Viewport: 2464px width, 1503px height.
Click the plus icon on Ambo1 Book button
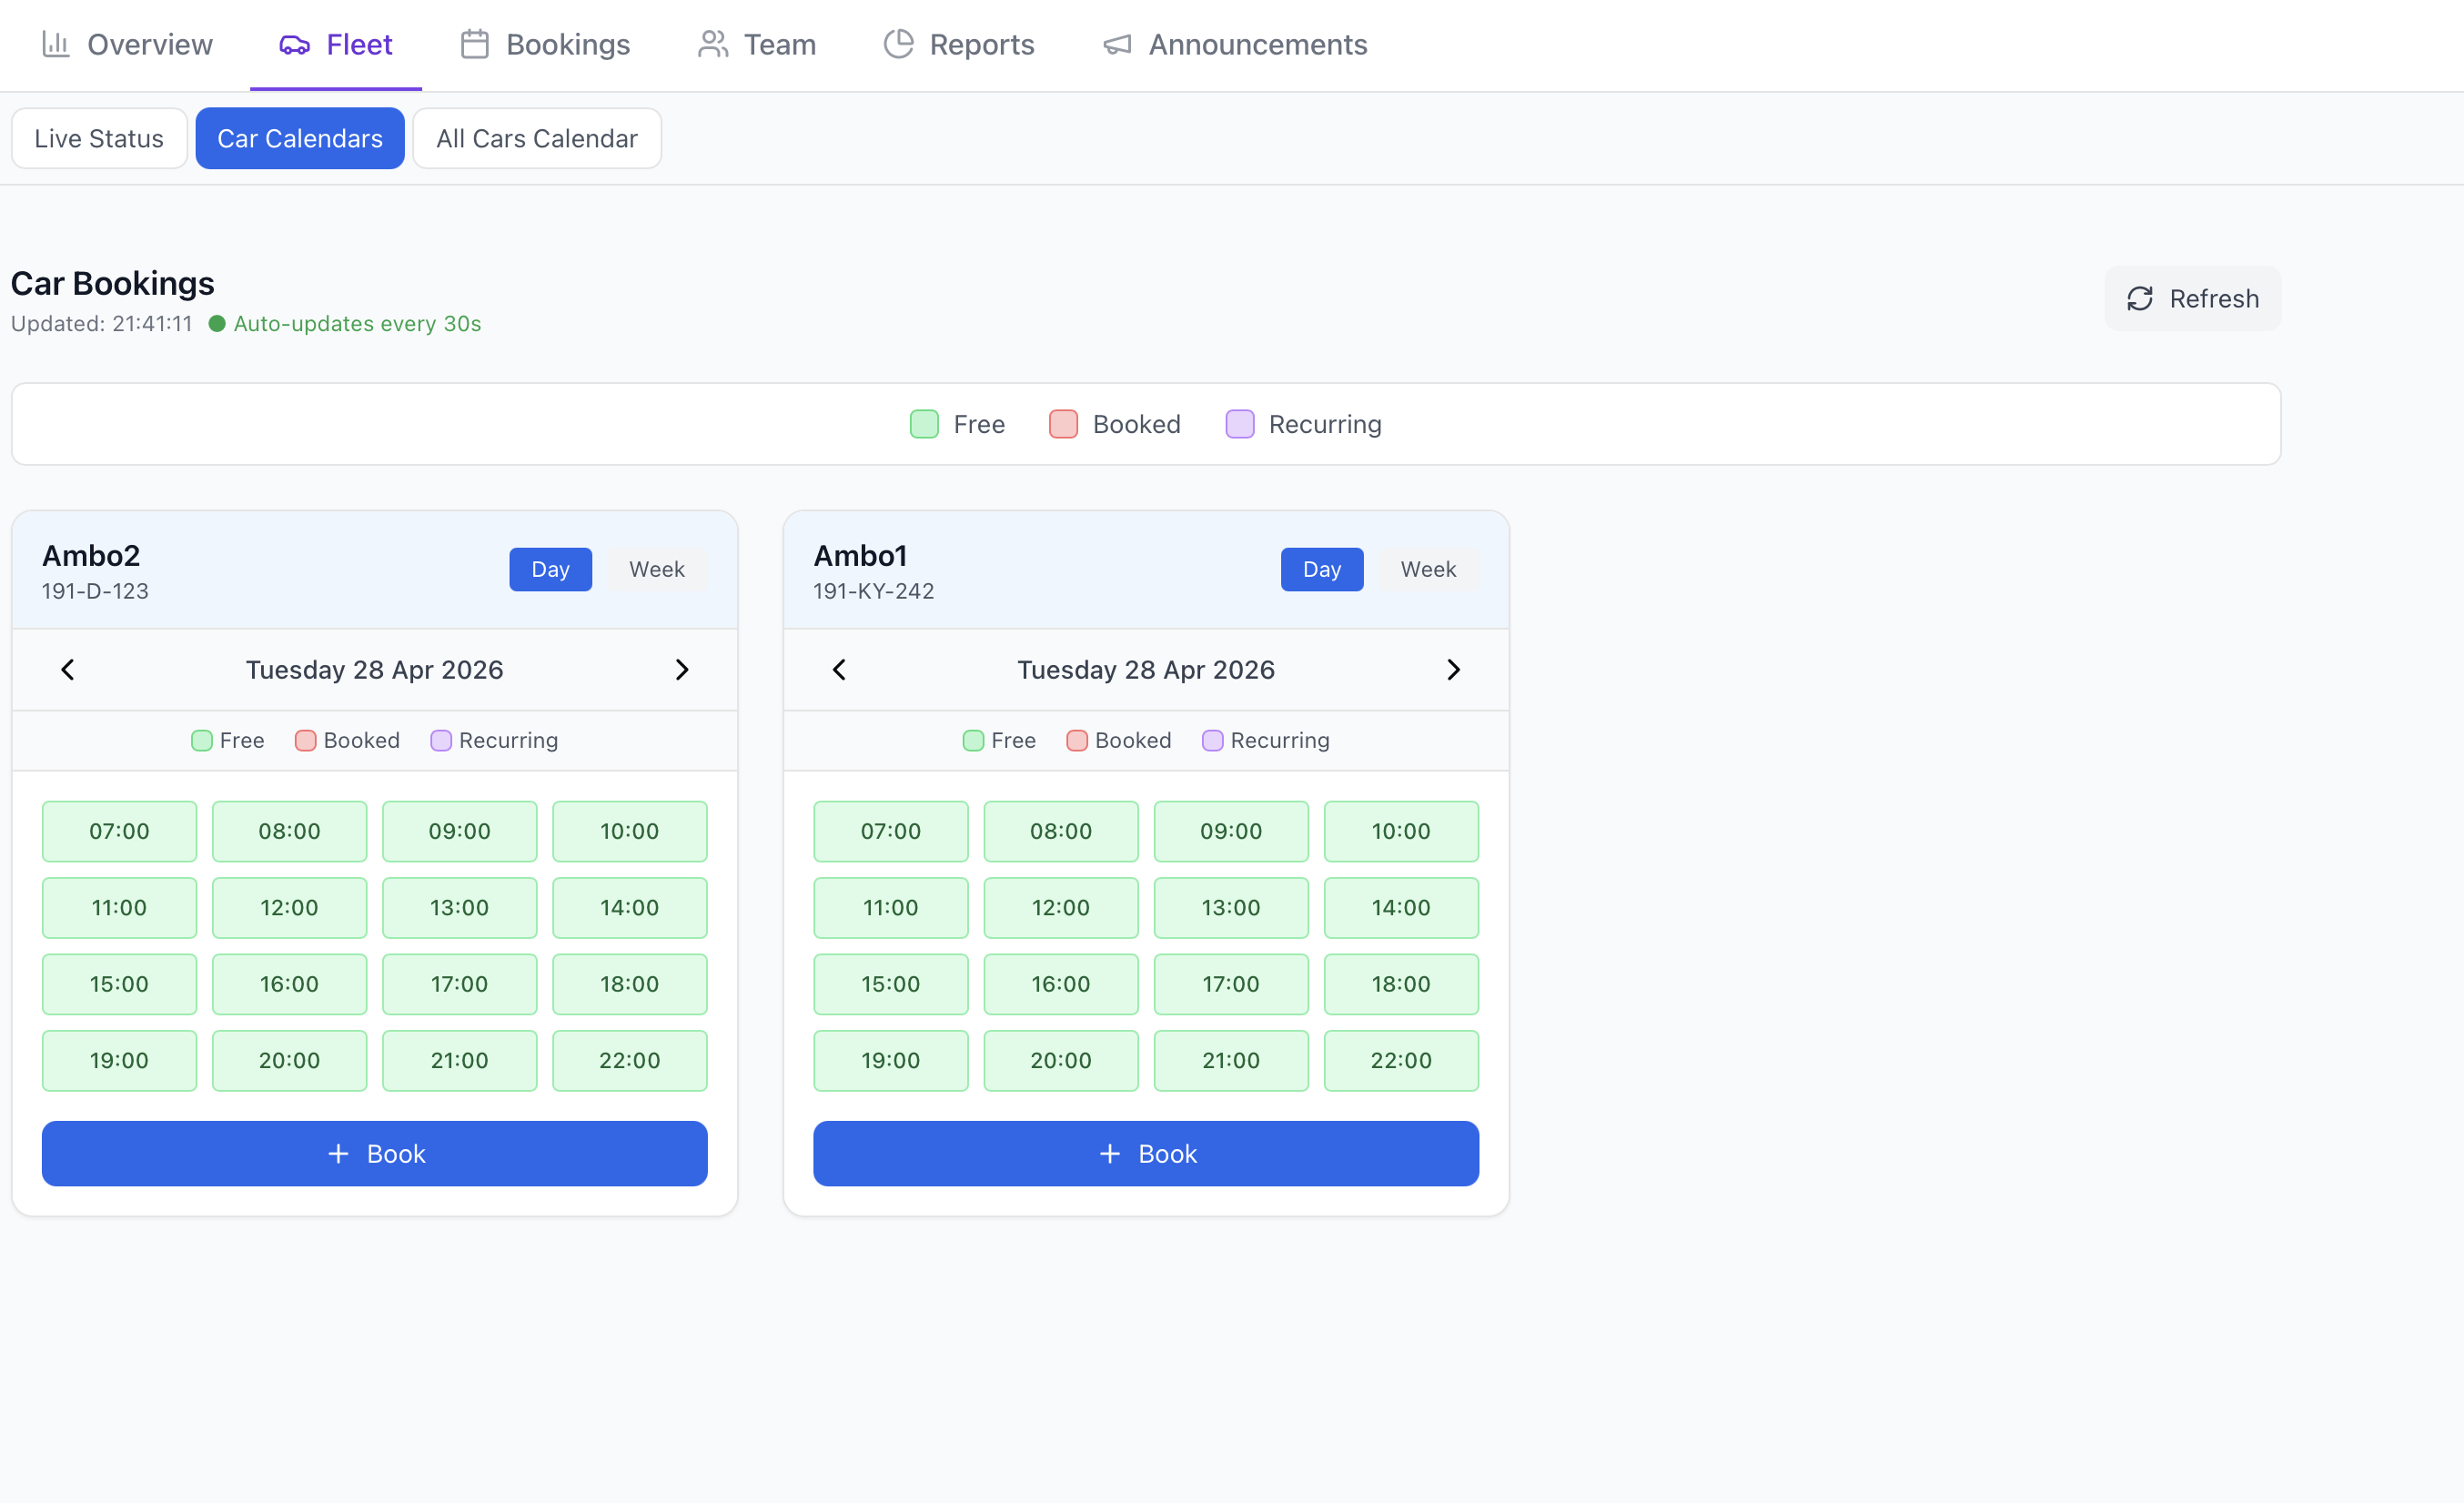pos(1110,1154)
